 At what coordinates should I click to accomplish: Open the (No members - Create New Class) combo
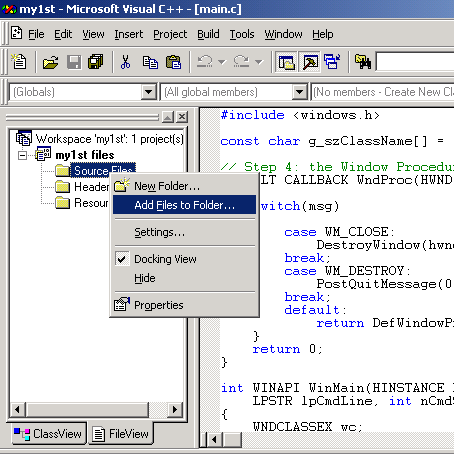383,92
